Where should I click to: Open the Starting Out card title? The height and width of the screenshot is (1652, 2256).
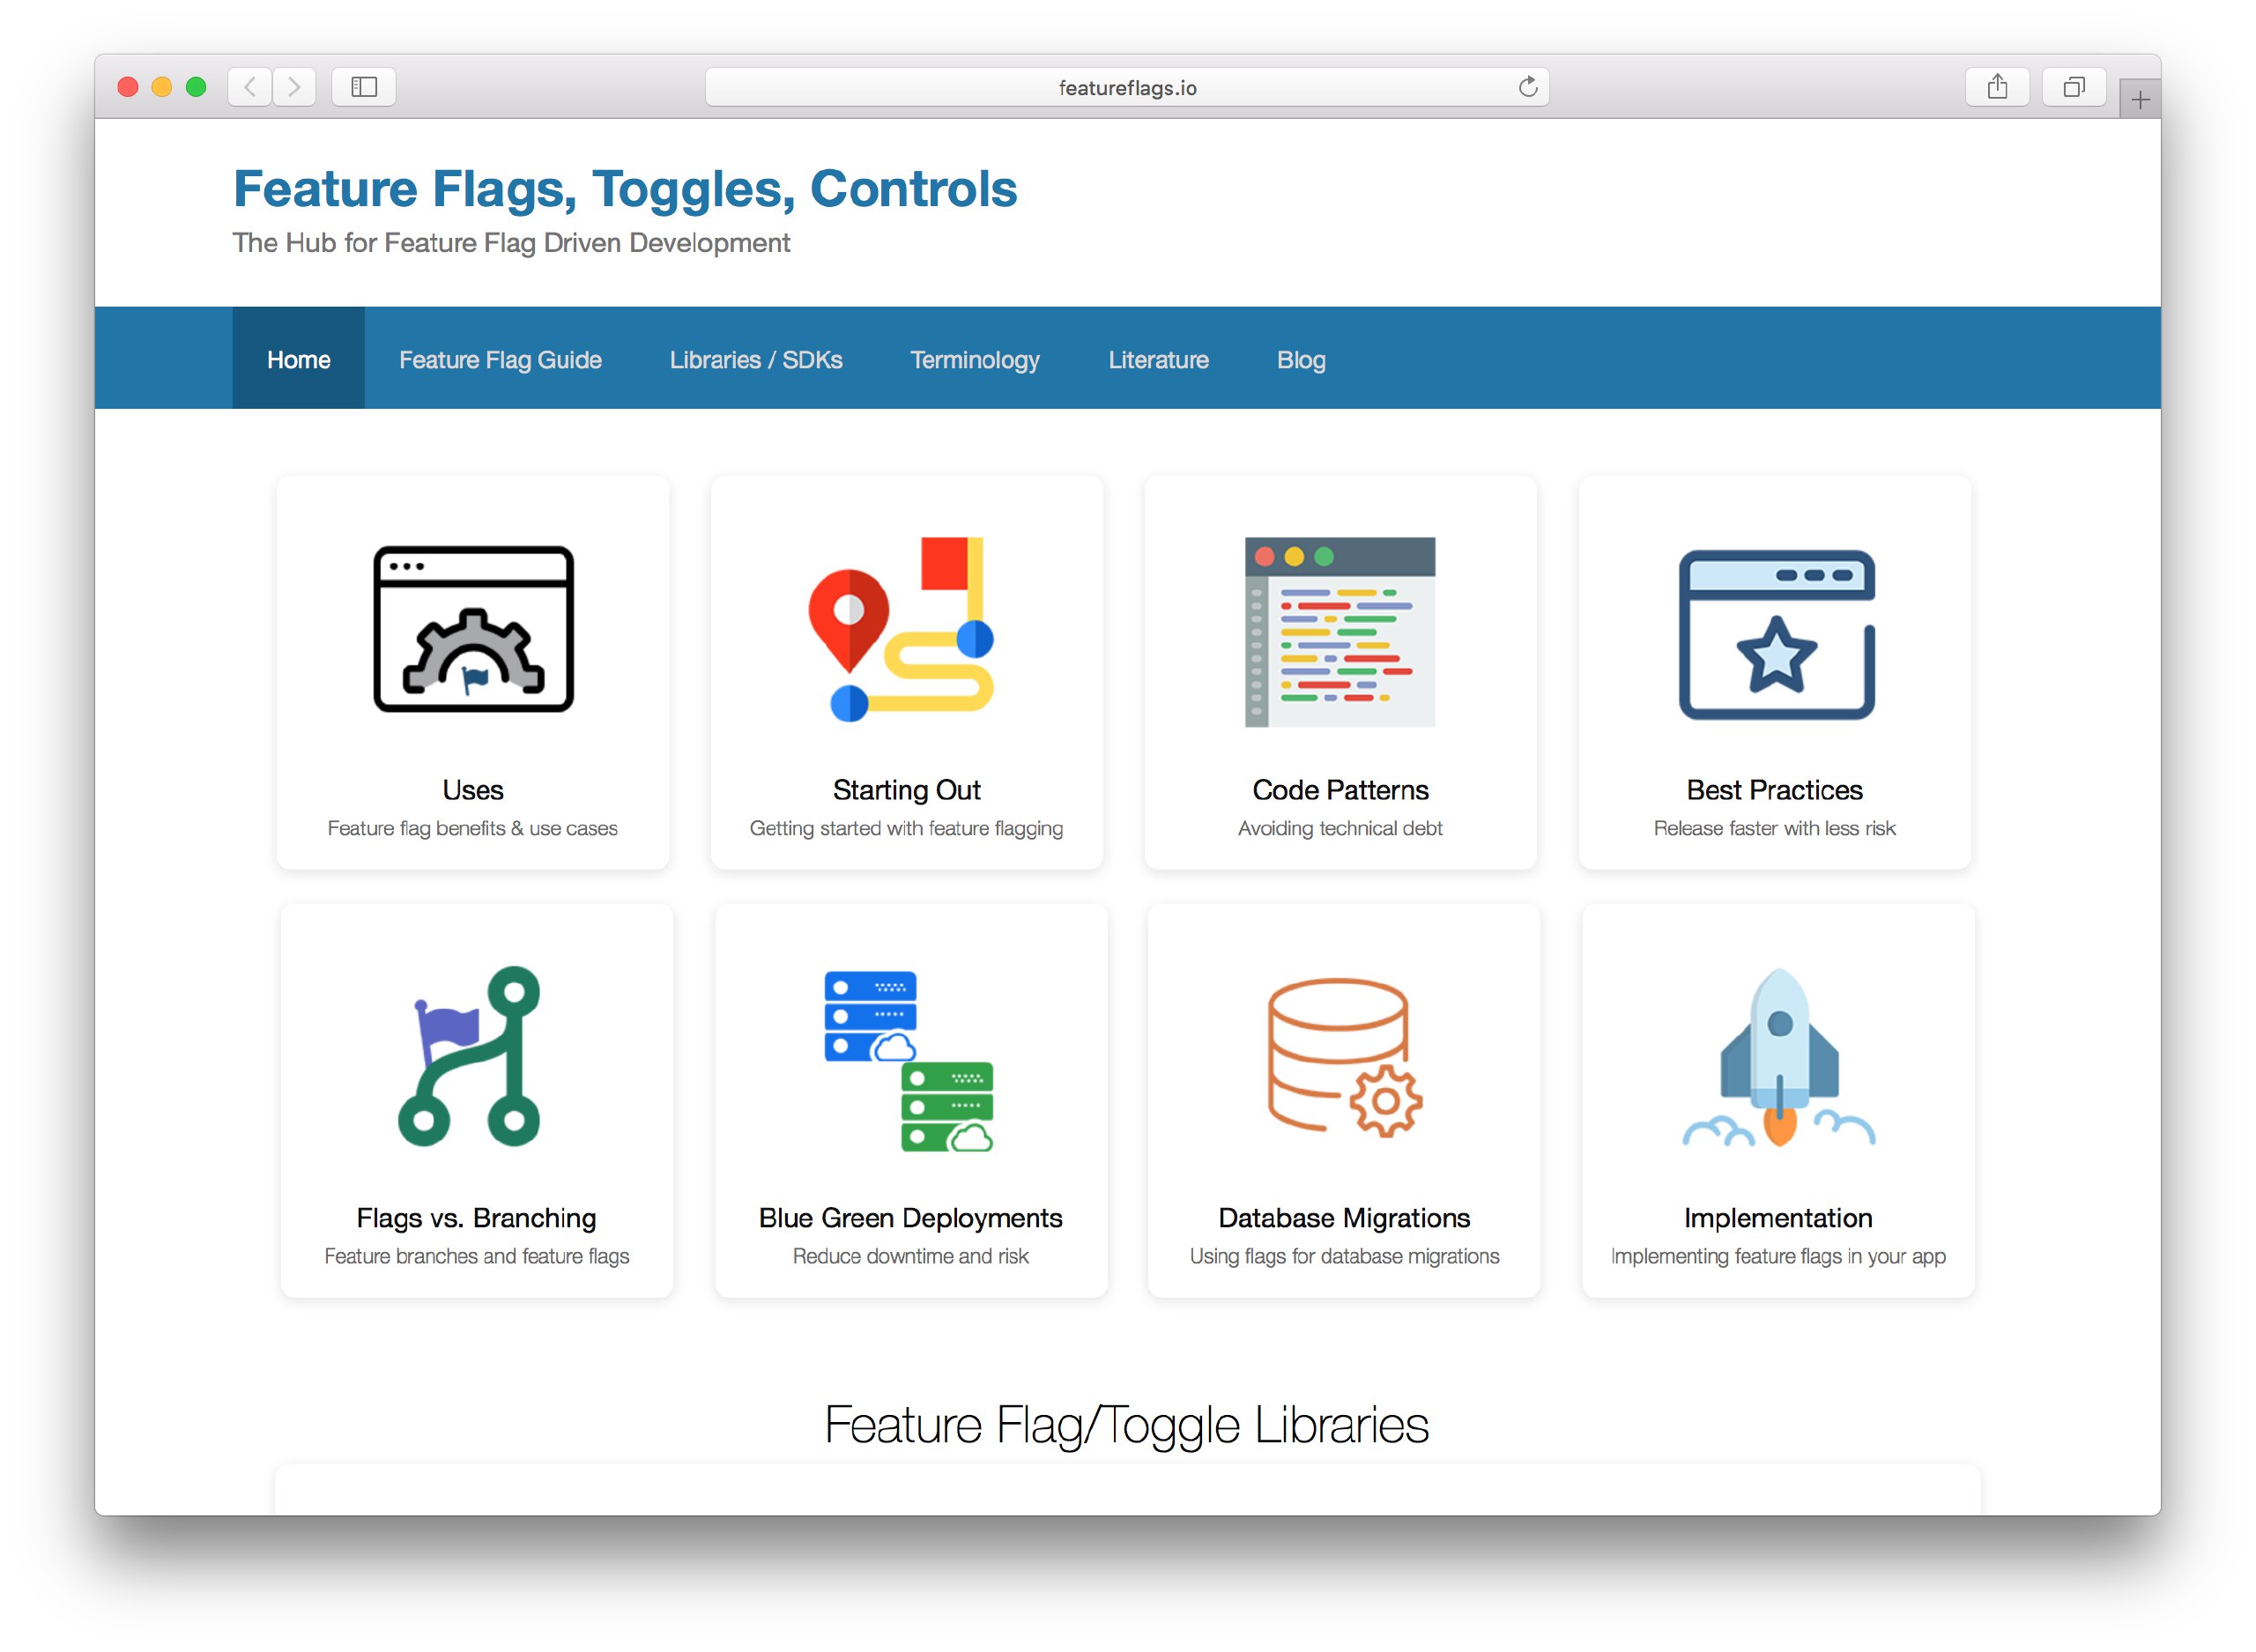(907, 790)
